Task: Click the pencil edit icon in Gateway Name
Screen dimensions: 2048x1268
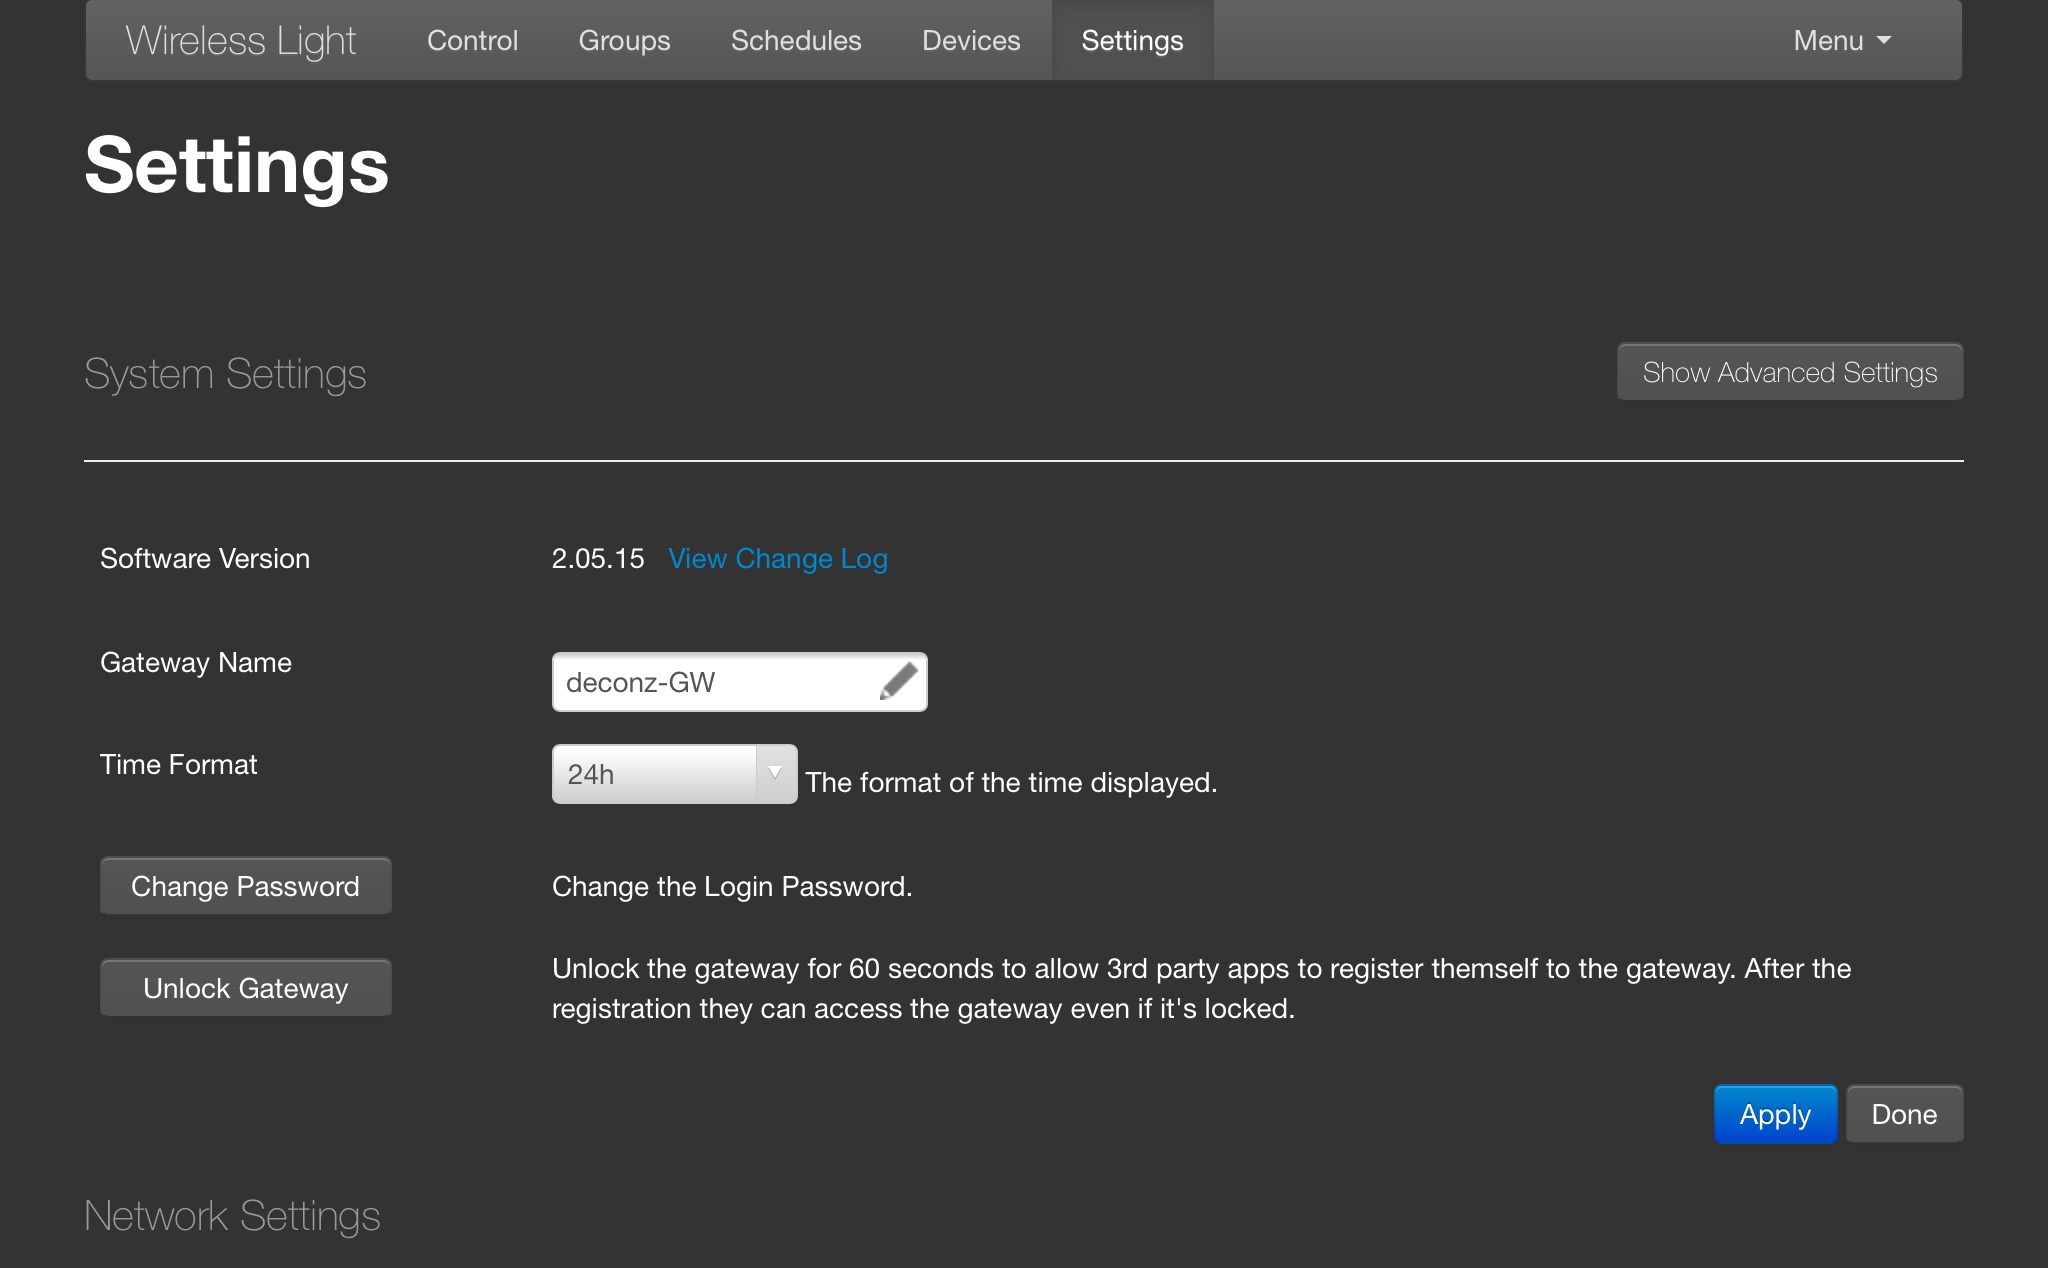Action: [x=898, y=682]
